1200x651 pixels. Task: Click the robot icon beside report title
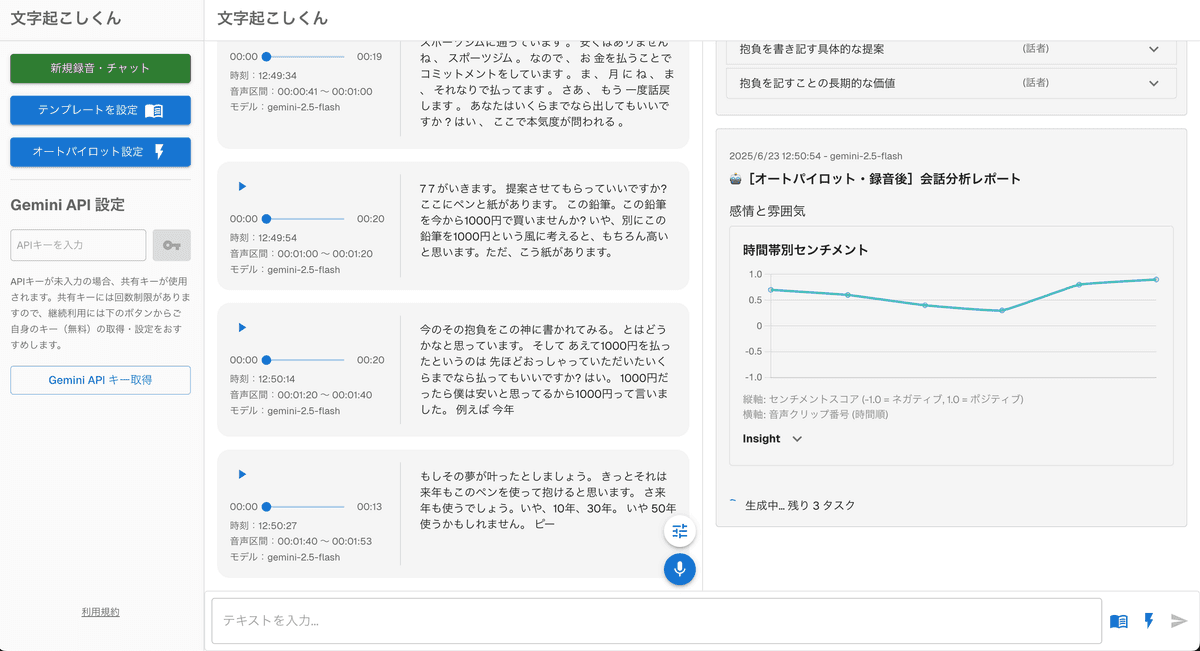(x=736, y=179)
